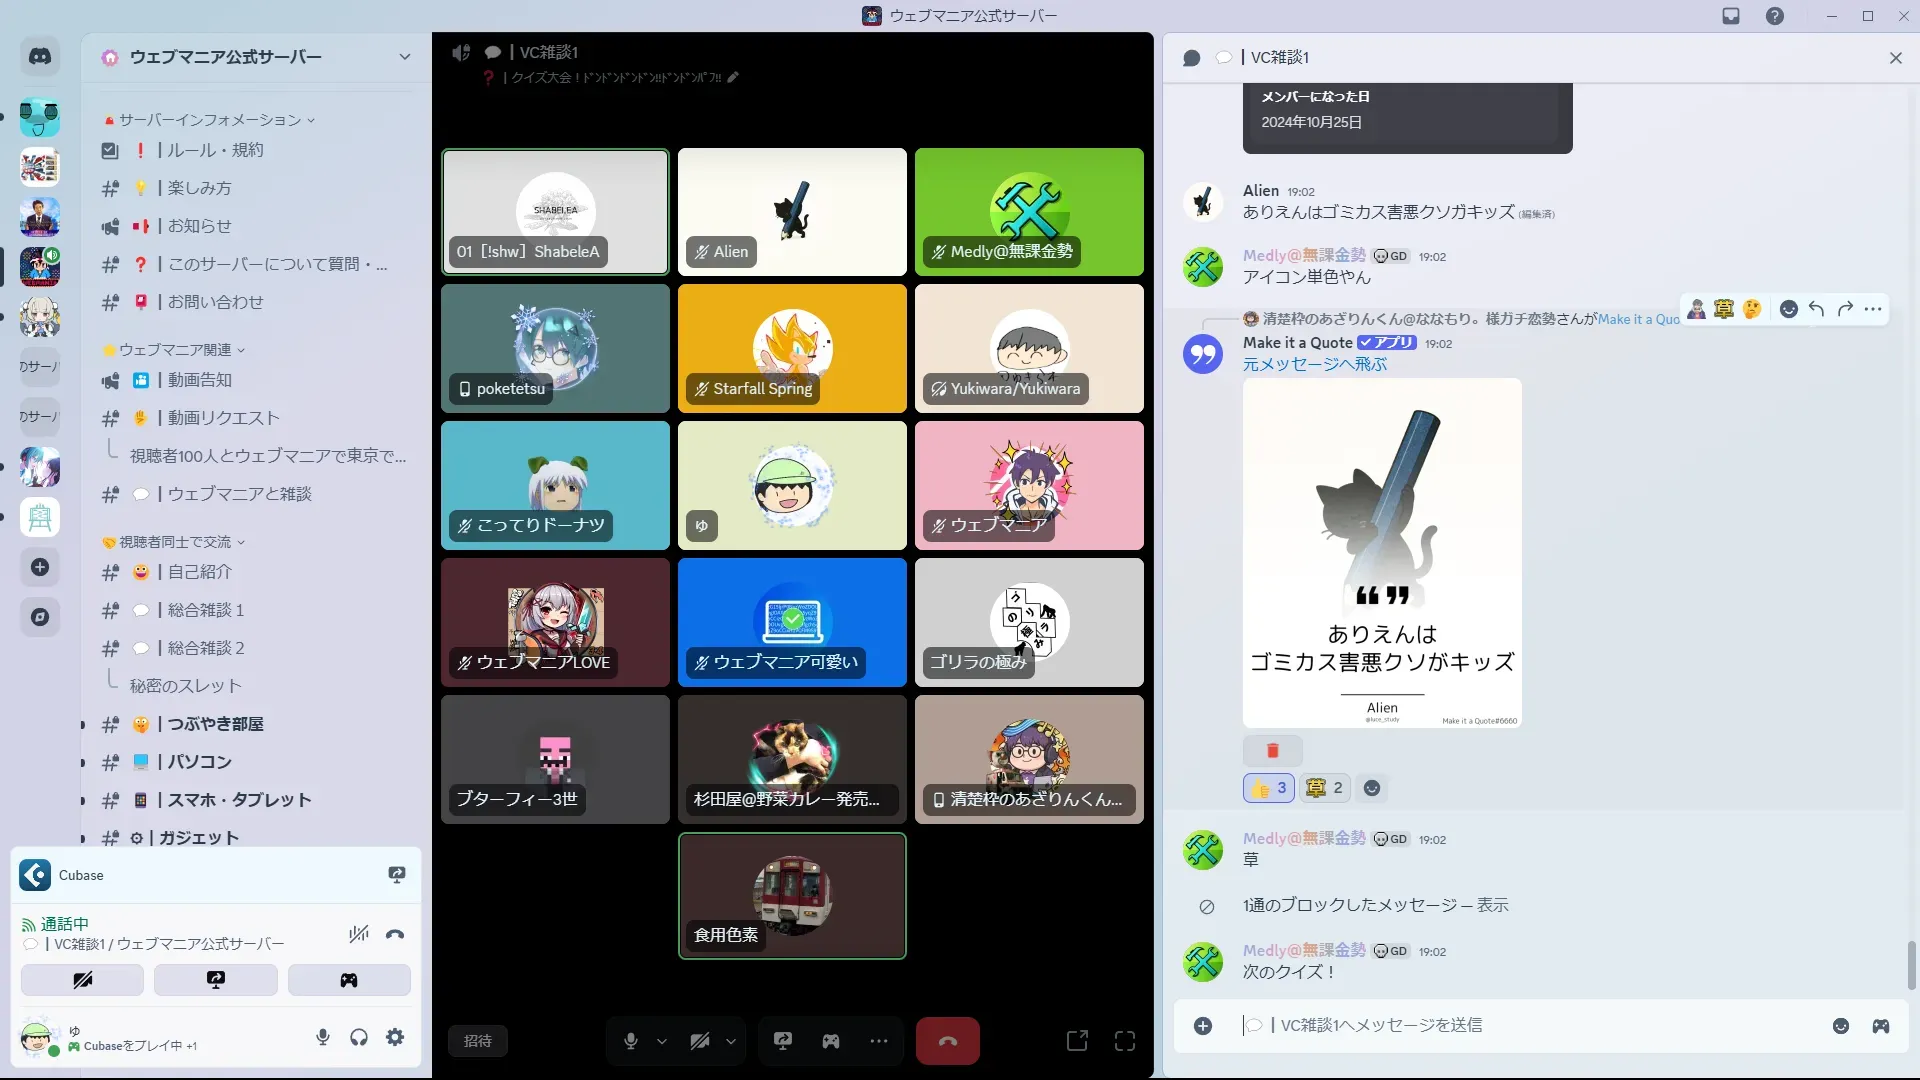Click the Add a Server plus icon
Viewport: 1920px width, 1080px height.
[40, 567]
